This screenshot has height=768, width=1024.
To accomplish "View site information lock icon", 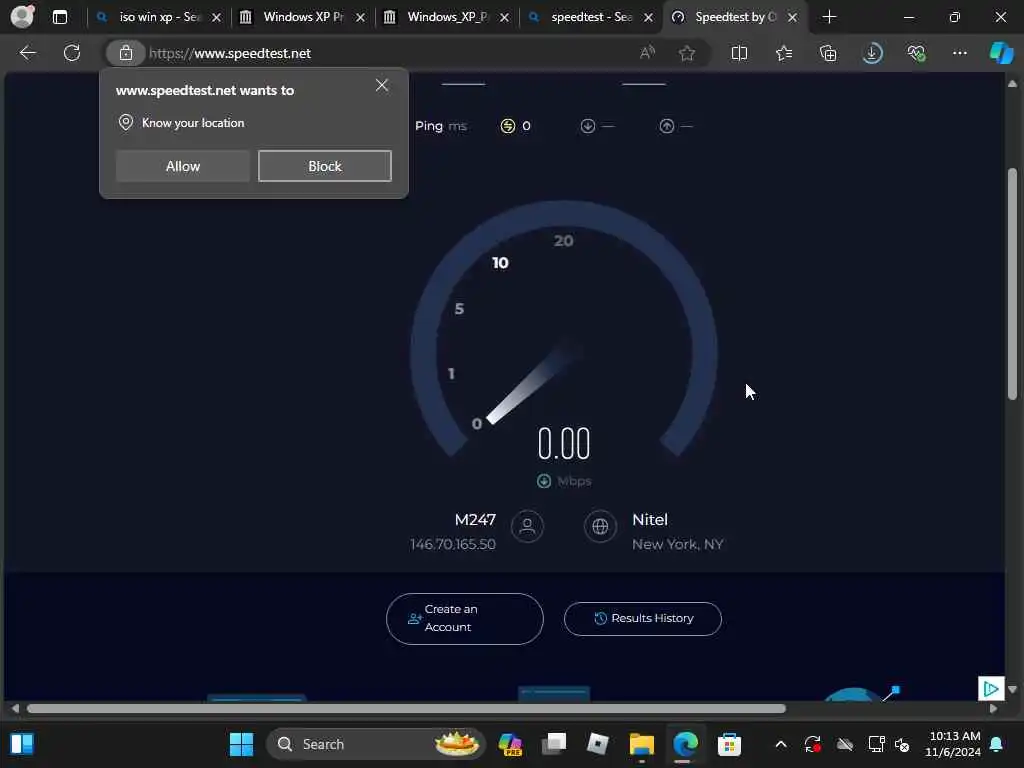I will [125, 53].
